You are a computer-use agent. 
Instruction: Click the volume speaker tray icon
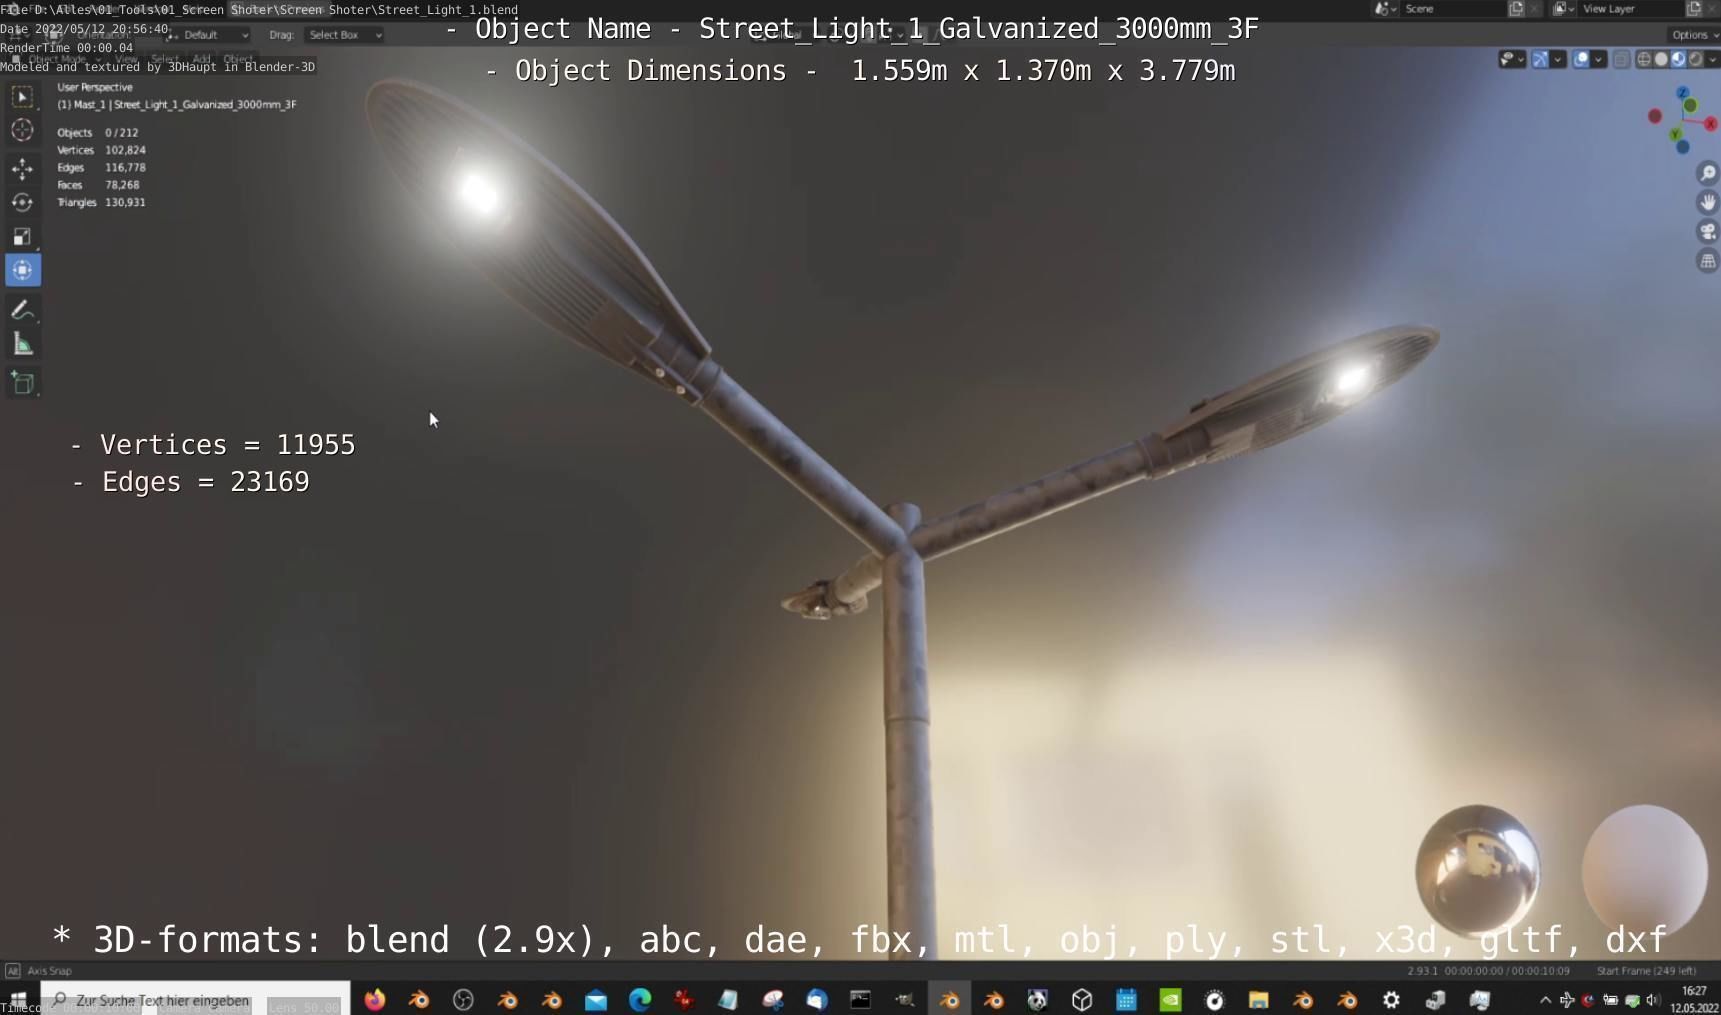point(1653,1000)
